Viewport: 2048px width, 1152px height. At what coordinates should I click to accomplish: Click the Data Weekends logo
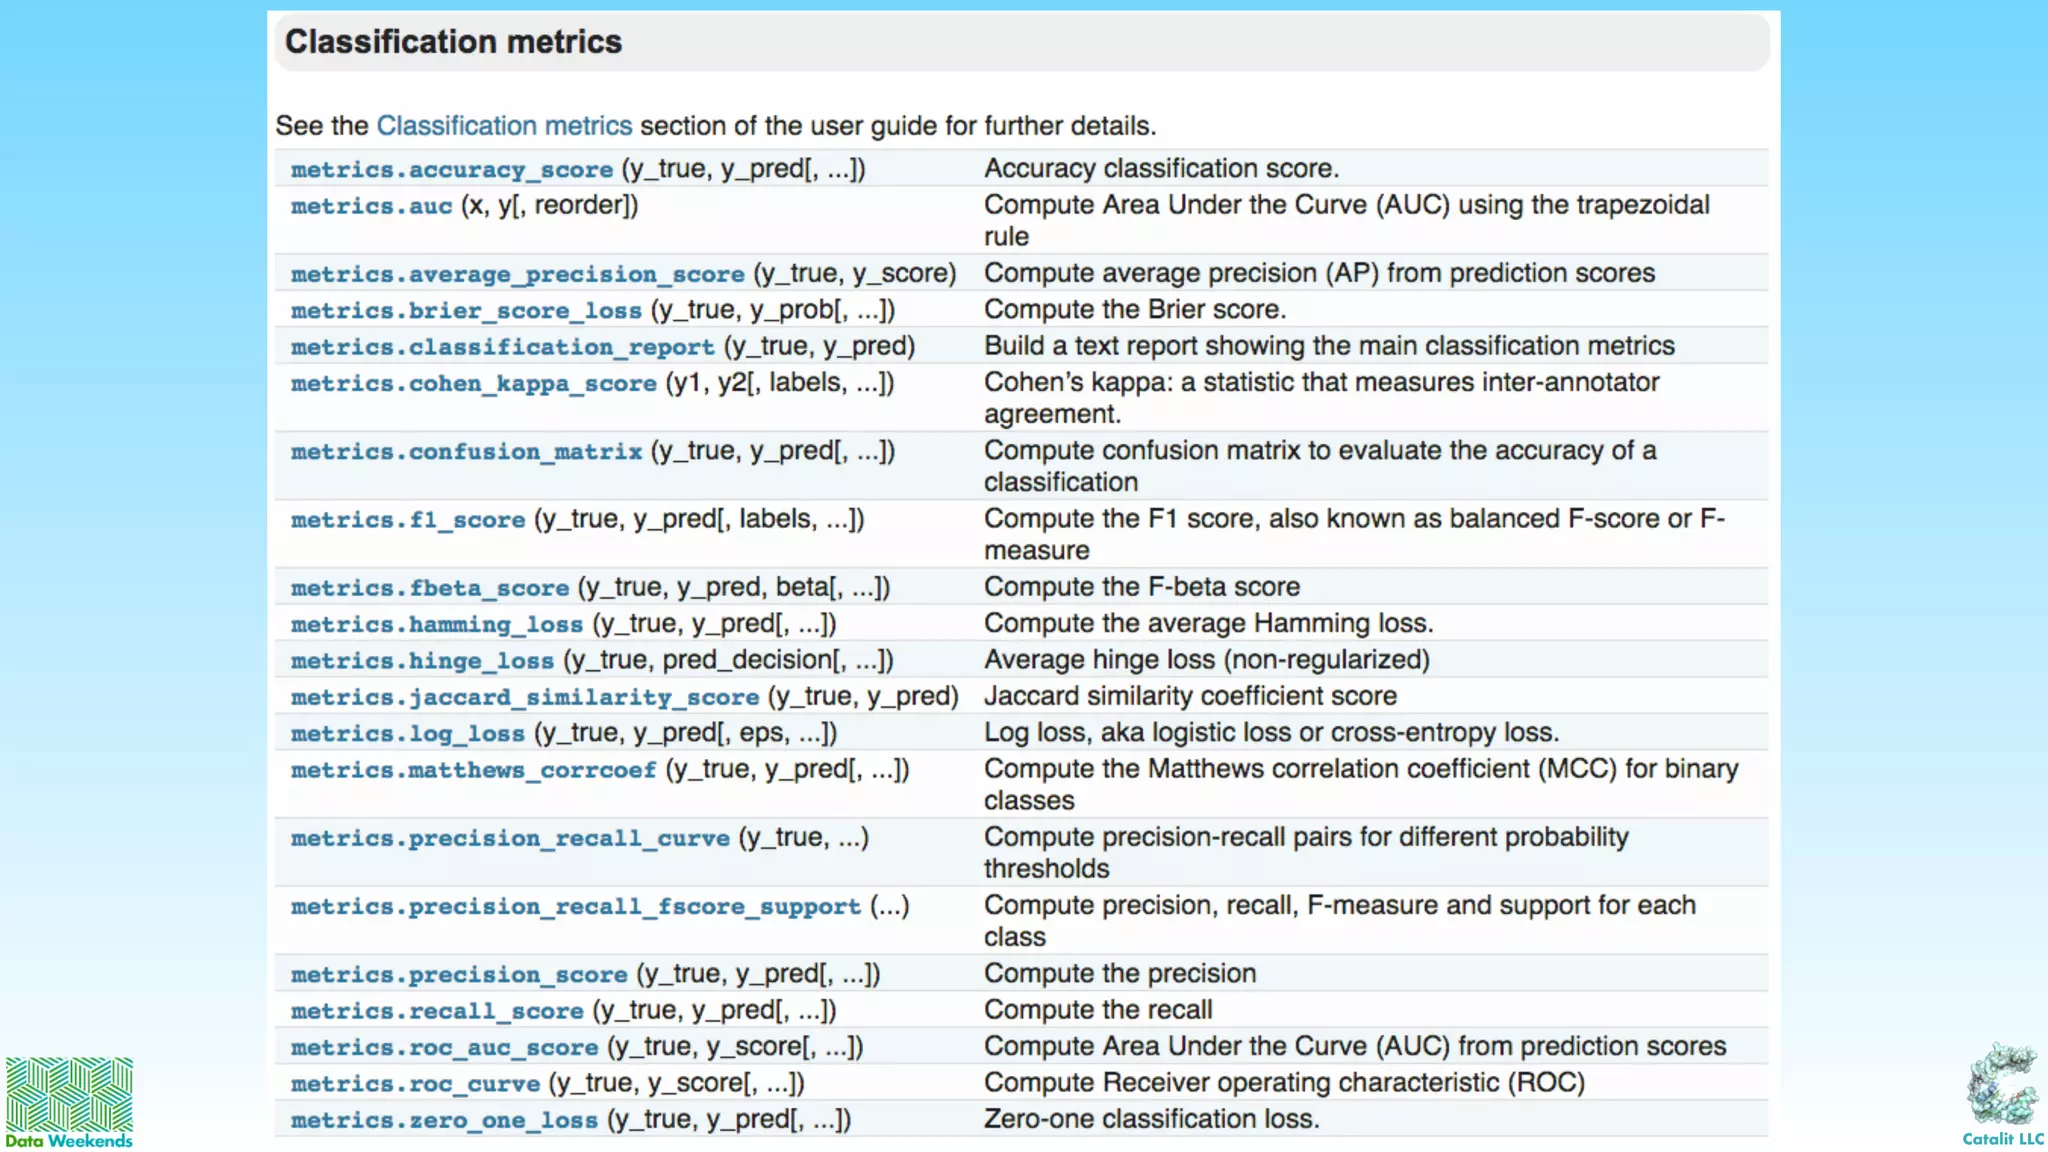pos(69,1101)
